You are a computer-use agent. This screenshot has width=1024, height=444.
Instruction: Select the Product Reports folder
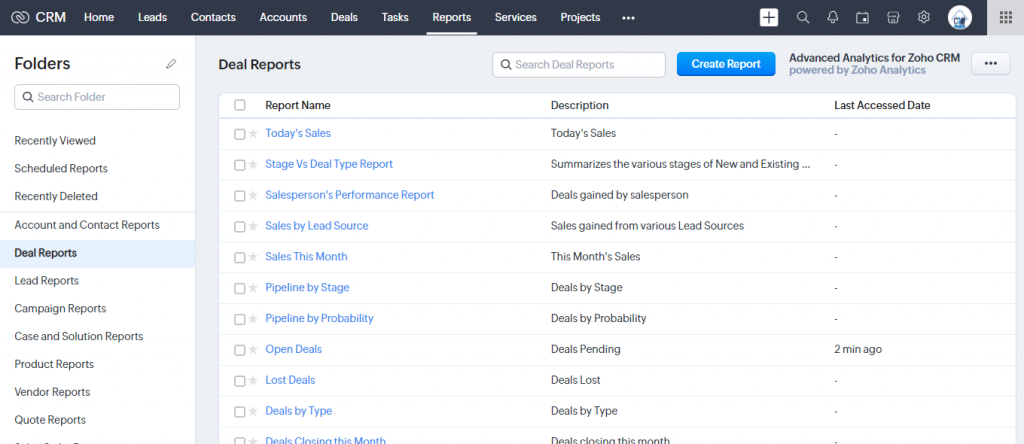[x=54, y=364]
